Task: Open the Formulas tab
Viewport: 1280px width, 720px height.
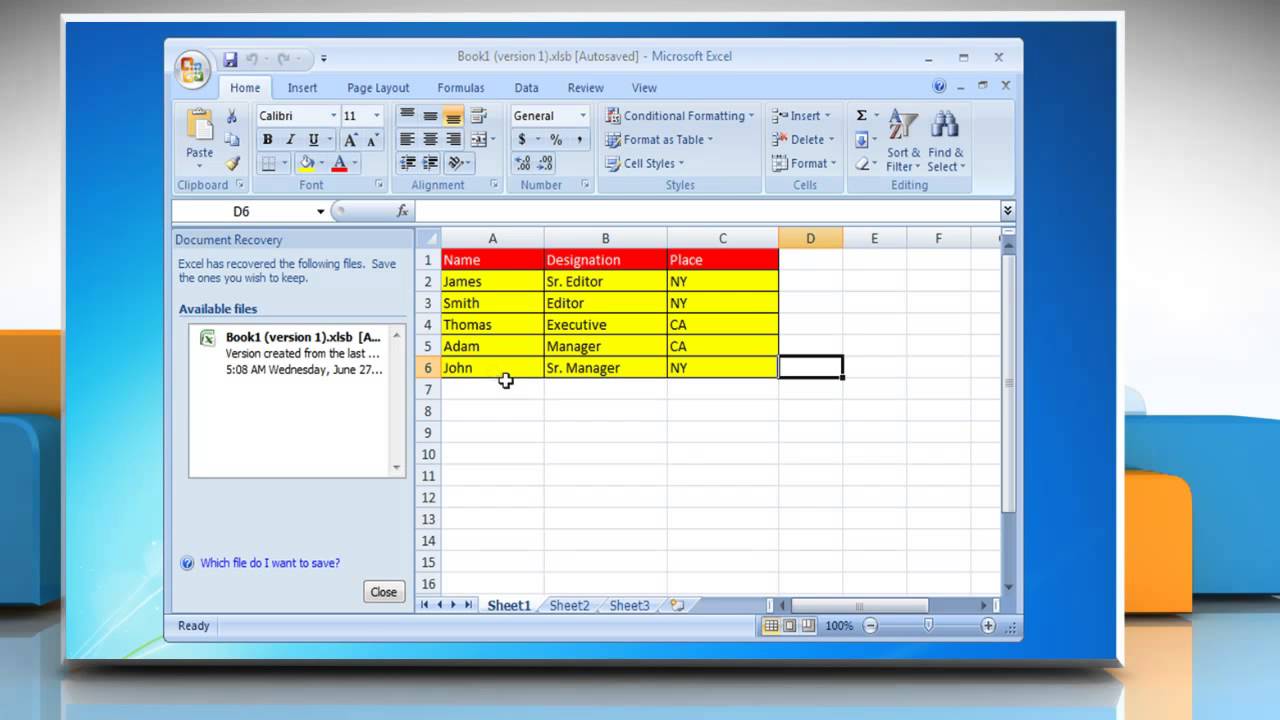Action: point(461,88)
